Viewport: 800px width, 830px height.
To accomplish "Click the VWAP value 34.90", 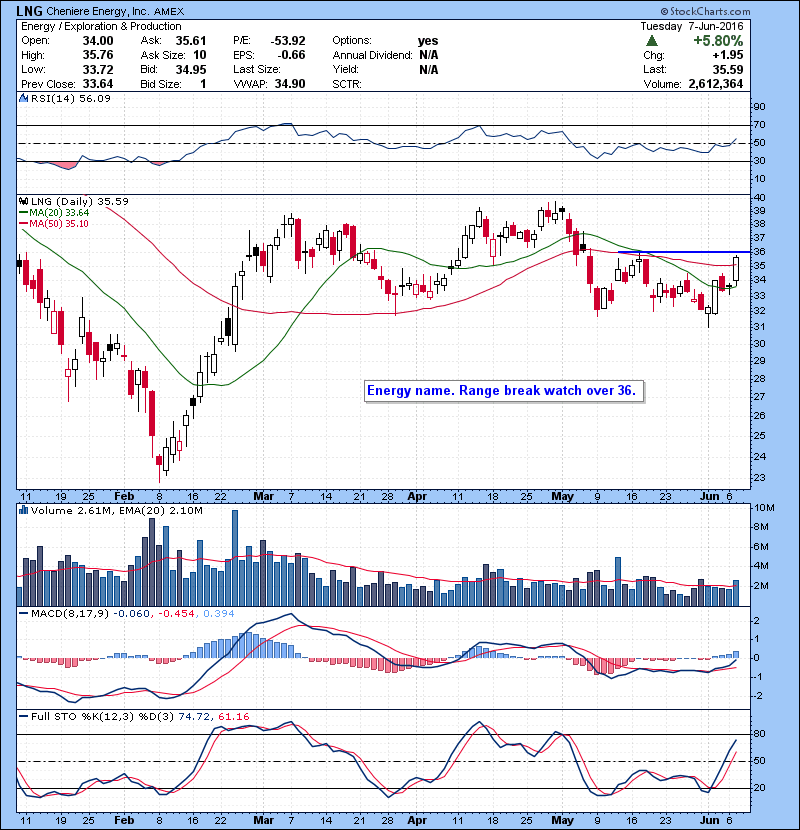I will [290, 84].
